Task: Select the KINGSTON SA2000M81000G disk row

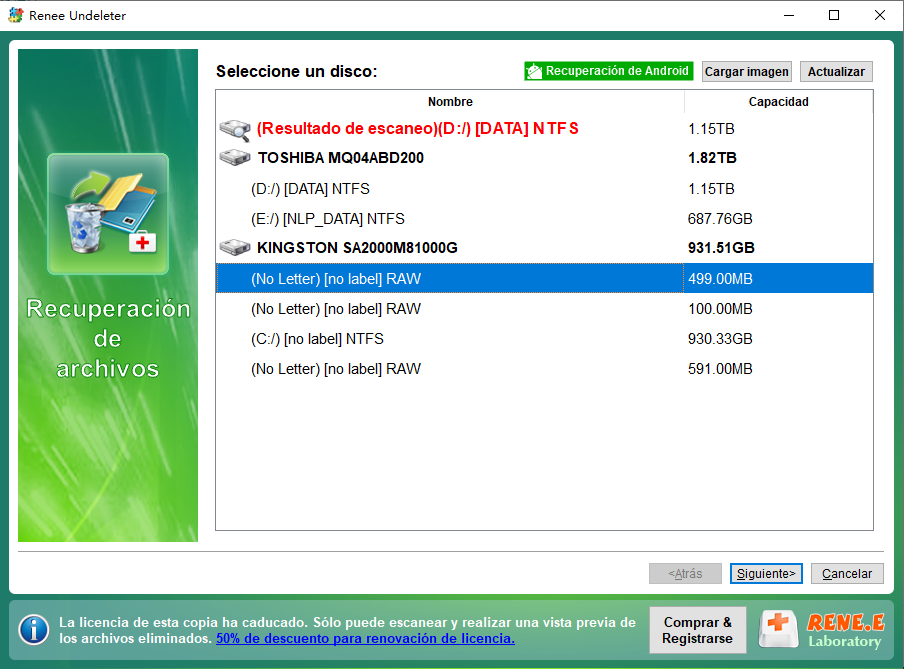Action: [x=544, y=247]
